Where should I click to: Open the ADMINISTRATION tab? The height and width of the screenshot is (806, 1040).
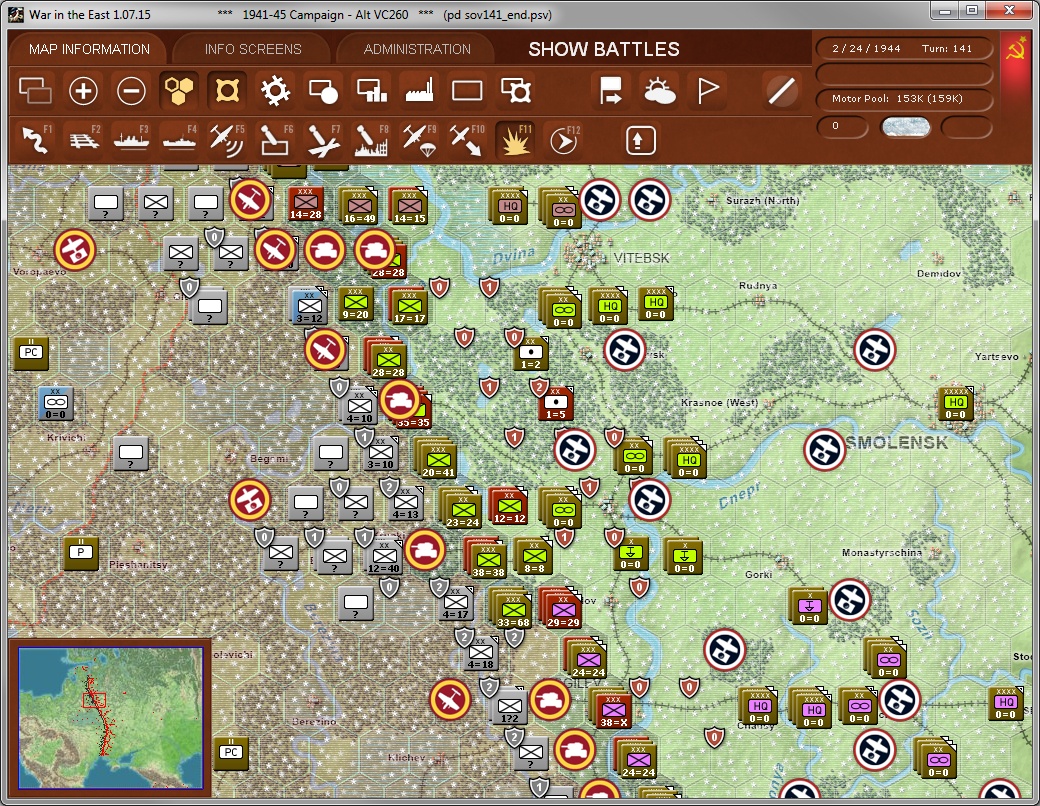pyautogui.click(x=417, y=49)
